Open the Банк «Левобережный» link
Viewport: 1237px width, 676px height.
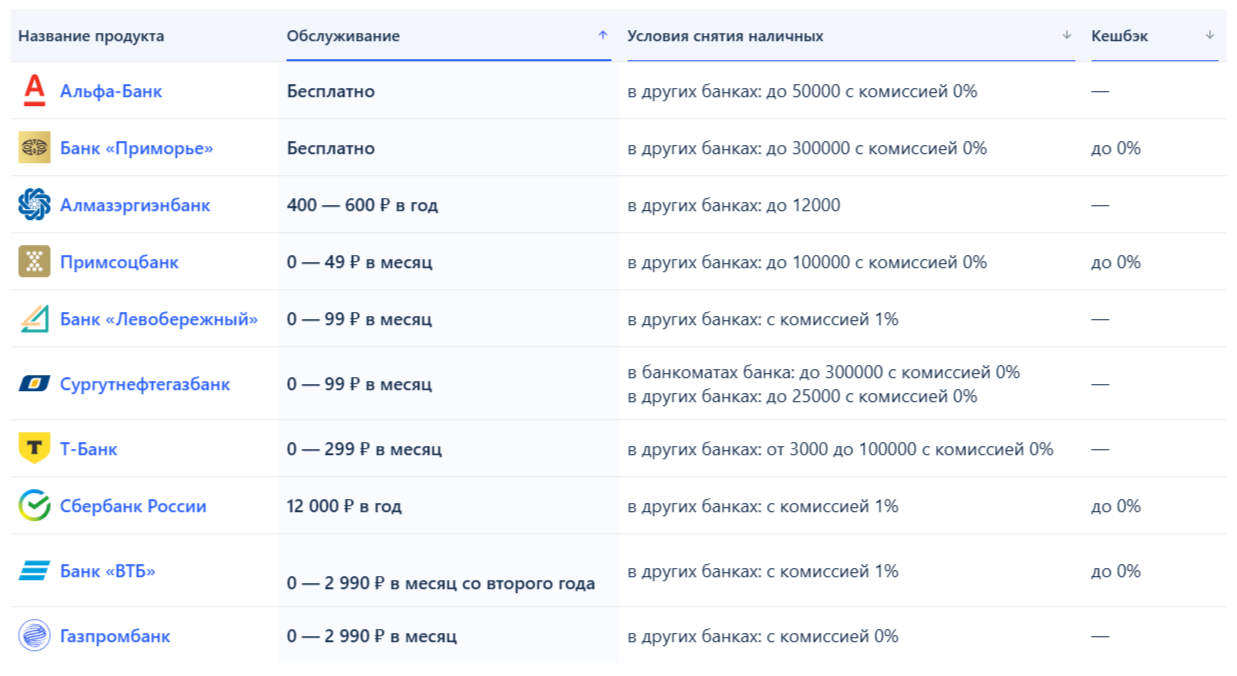tap(159, 319)
